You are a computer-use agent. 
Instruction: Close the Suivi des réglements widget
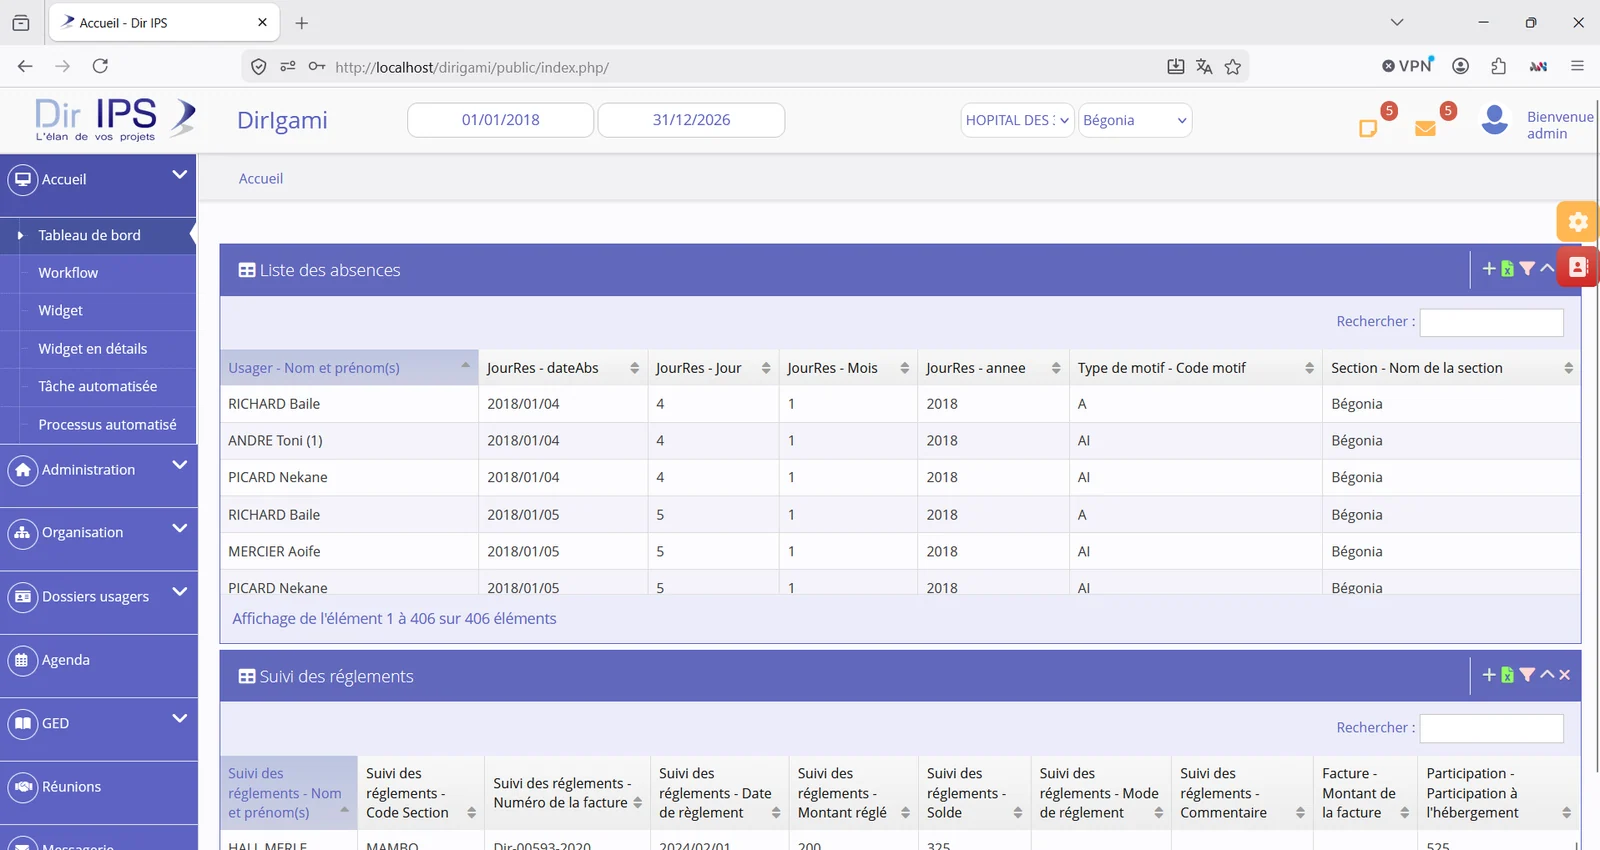pos(1565,675)
